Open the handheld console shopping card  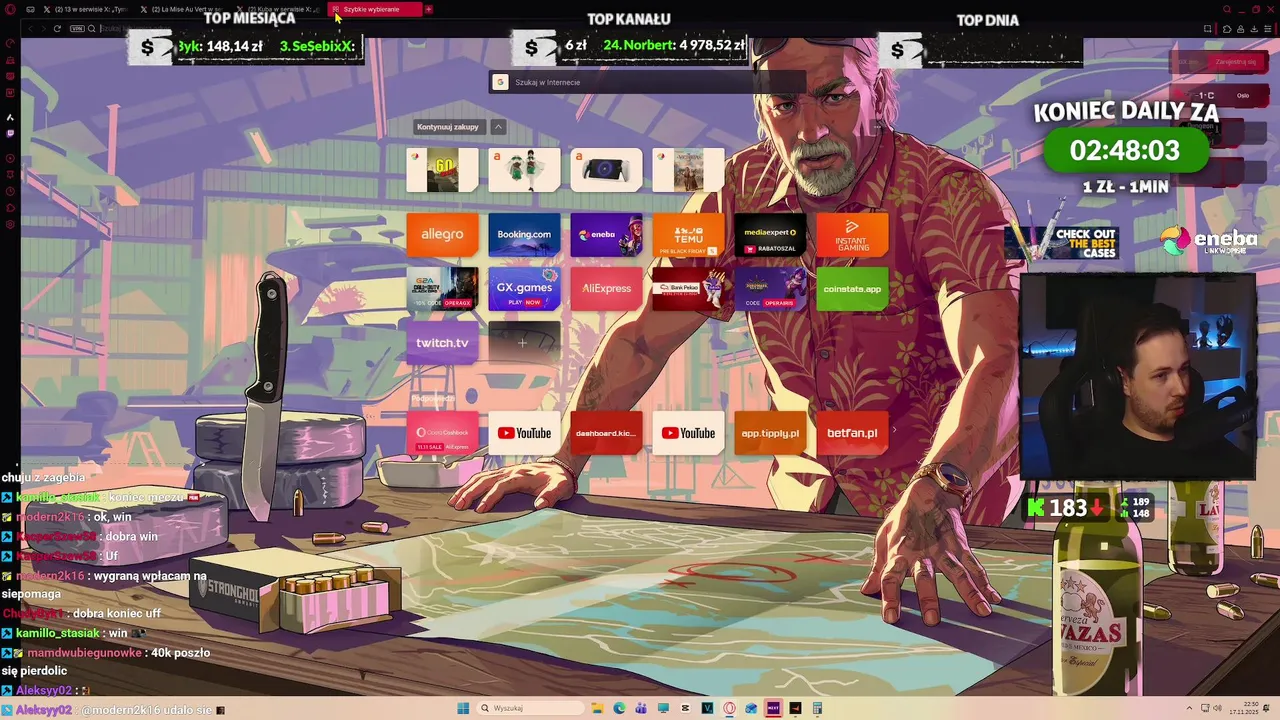606,170
